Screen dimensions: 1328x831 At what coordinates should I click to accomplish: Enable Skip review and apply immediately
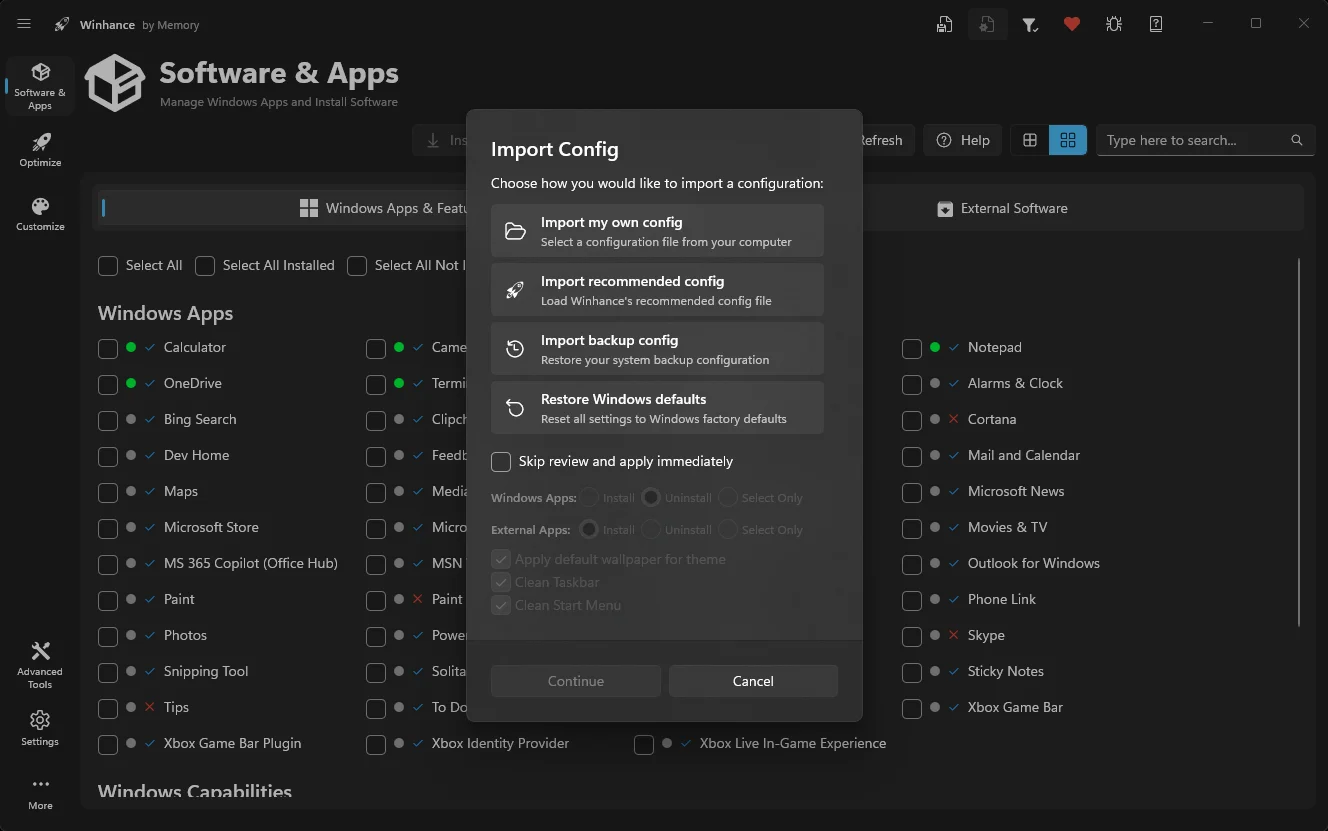pyautogui.click(x=501, y=462)
